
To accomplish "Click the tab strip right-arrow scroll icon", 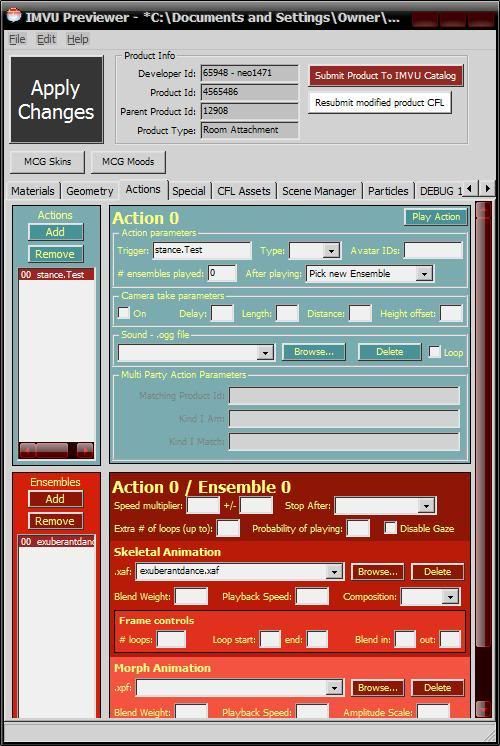I will click(x=487, y=189).
